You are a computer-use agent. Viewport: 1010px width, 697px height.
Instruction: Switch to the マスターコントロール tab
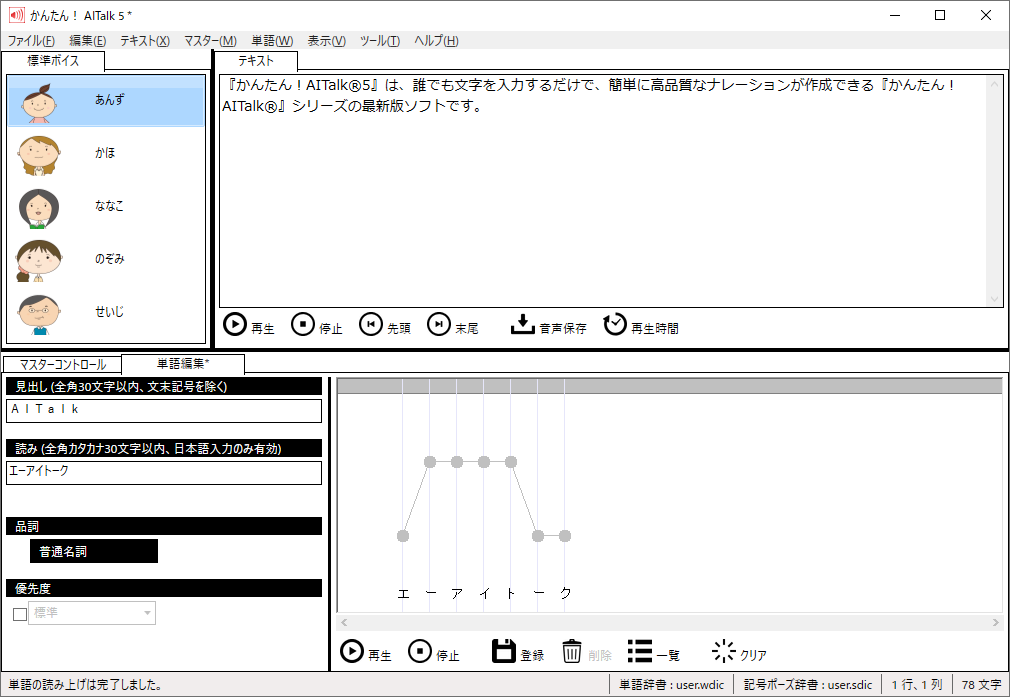click(61, 364)
